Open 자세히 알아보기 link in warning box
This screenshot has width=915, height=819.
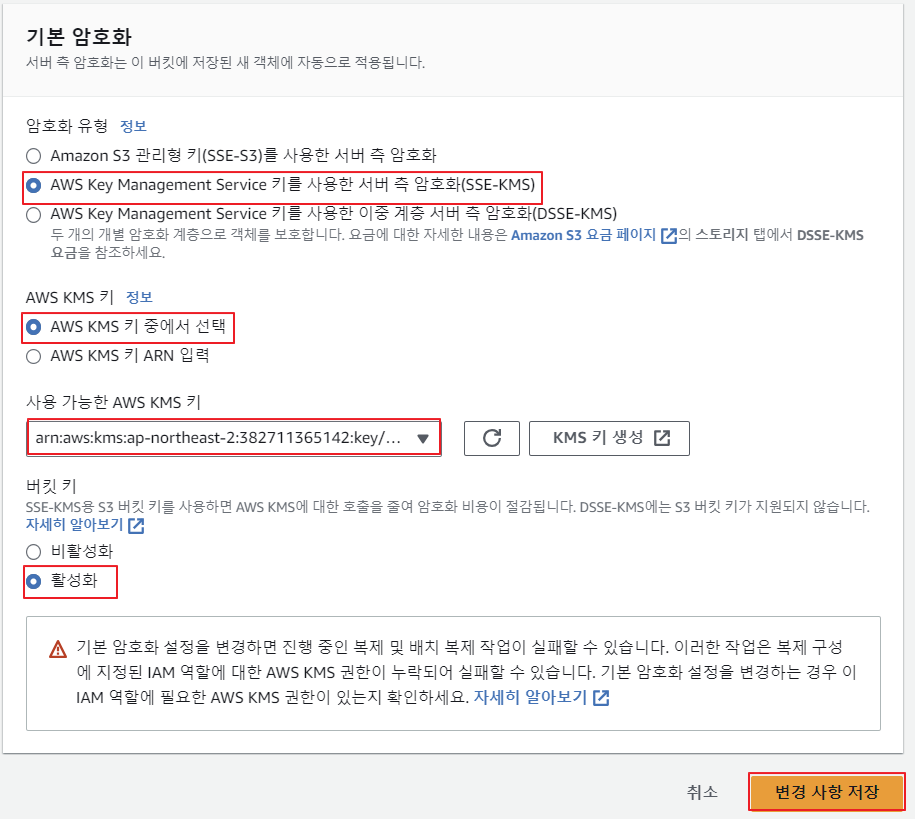541,697
